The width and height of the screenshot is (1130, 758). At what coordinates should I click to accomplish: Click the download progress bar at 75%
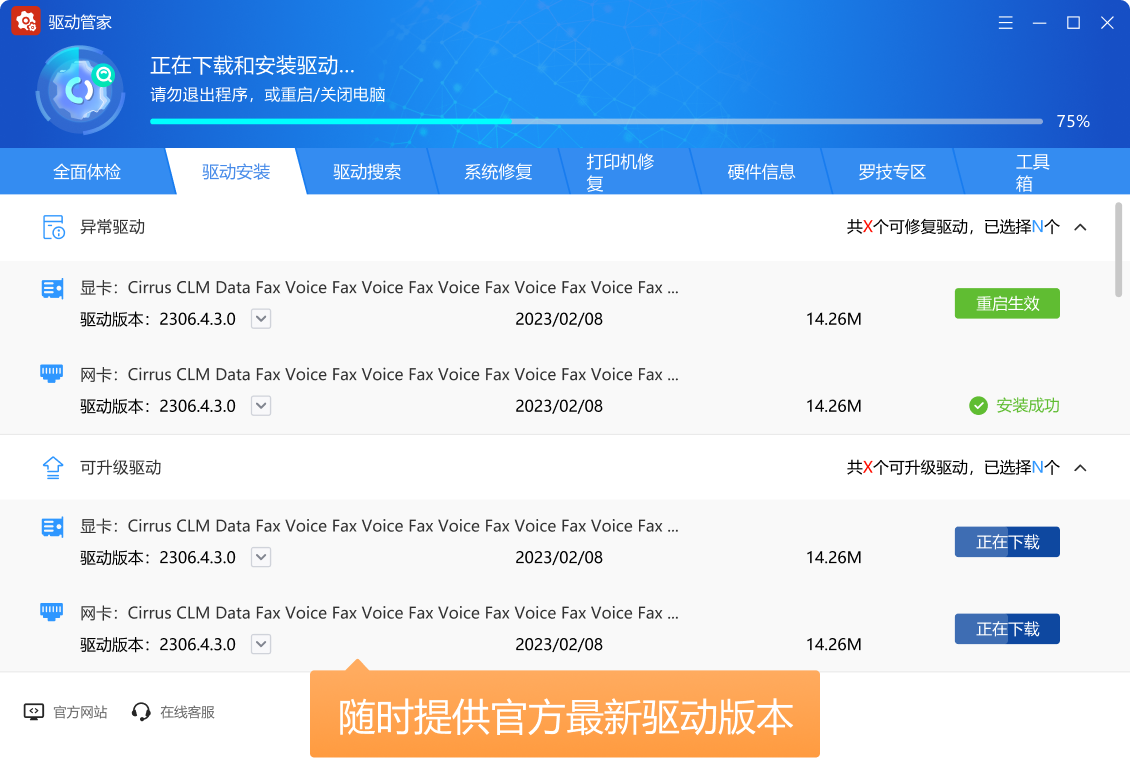[x=596, y=121]
